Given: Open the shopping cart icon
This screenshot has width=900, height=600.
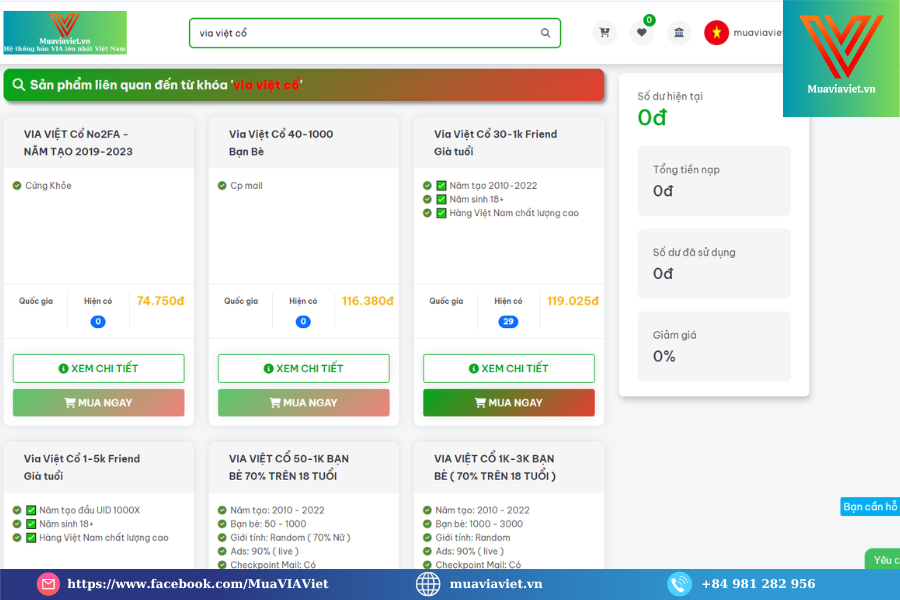Looking at the screenshot, I should point(604,33).
